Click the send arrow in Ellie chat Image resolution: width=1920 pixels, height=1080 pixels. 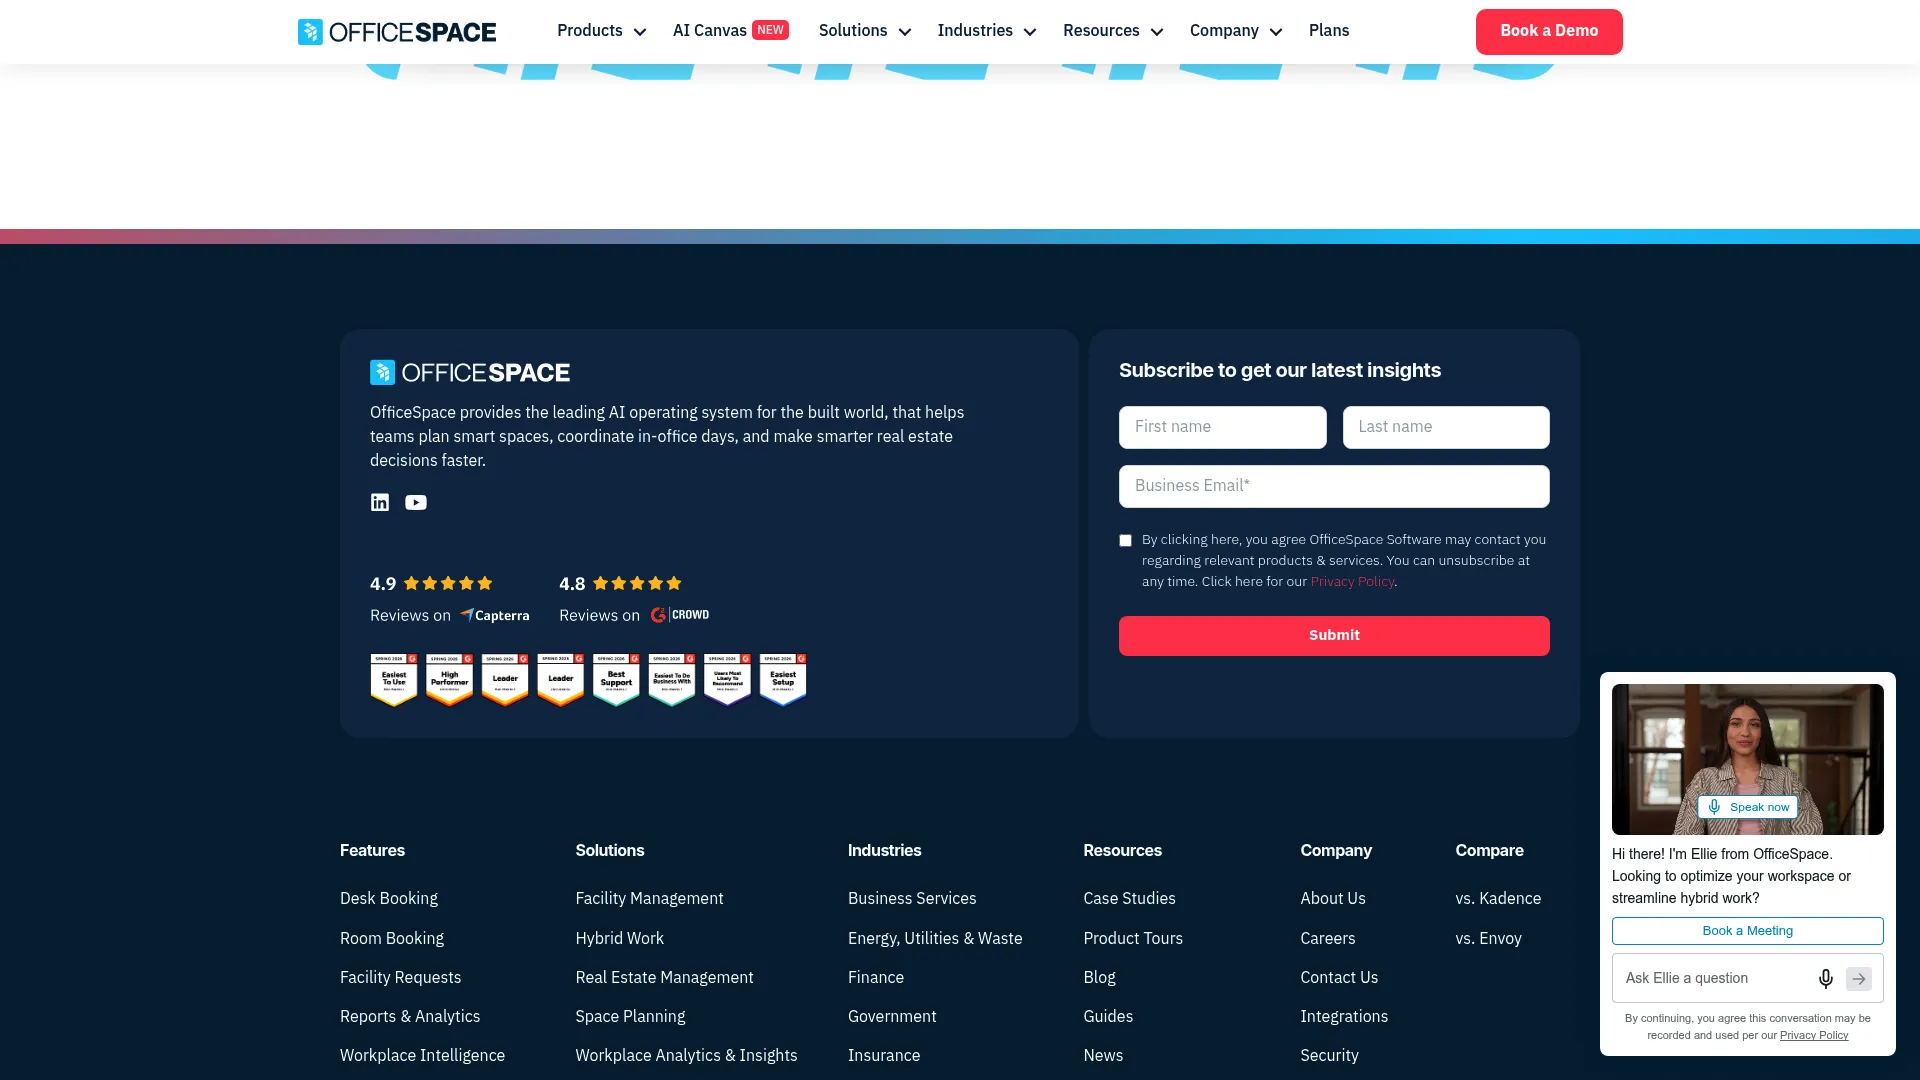click(x=1859, y=978)
